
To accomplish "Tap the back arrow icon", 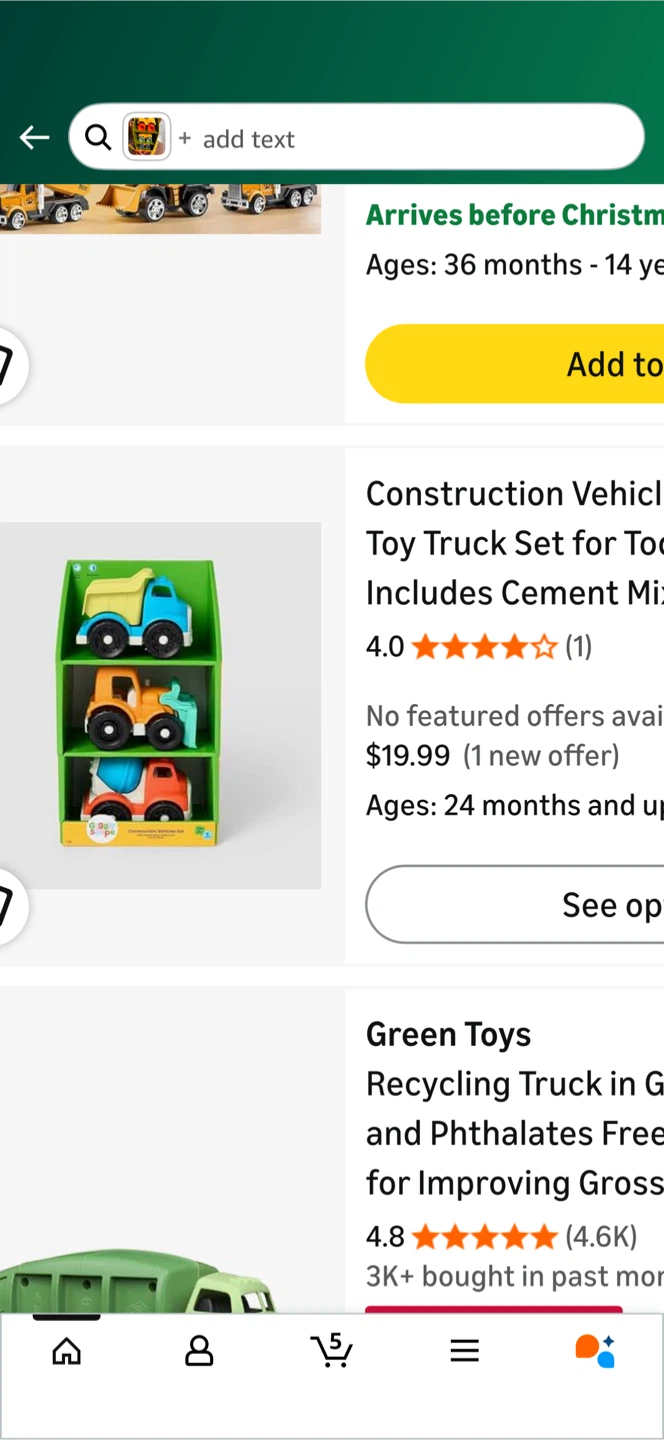I will (34, 138).
